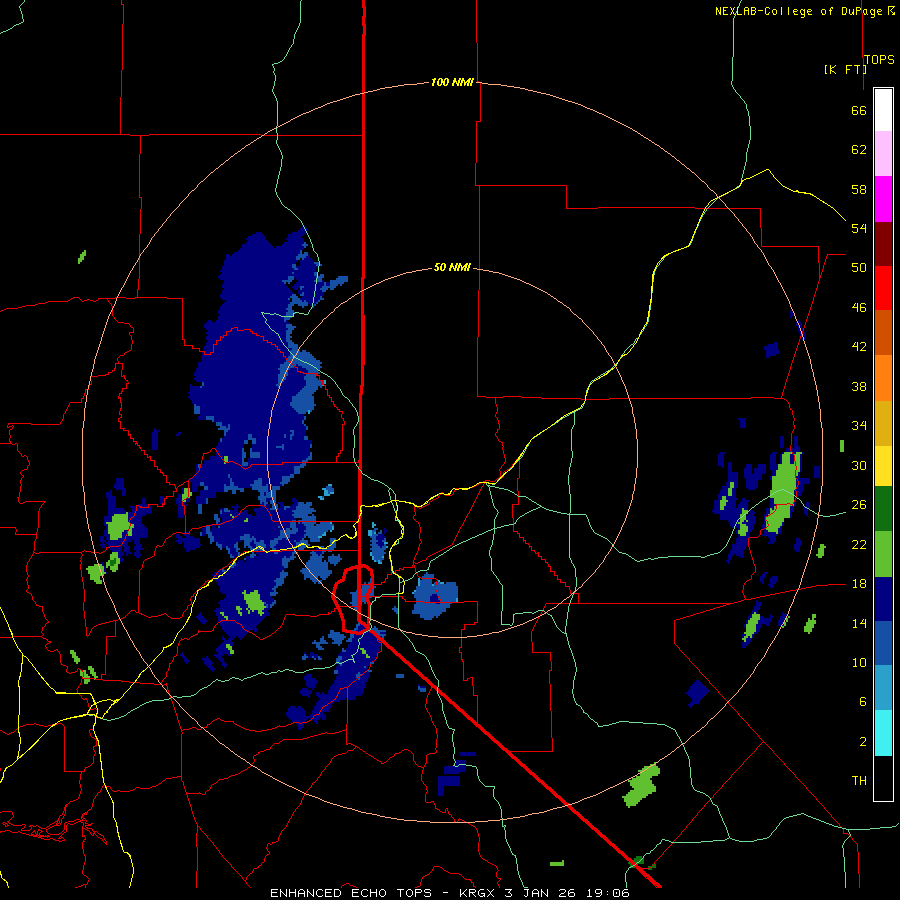Click the '6' legend value

click(863, 701)
